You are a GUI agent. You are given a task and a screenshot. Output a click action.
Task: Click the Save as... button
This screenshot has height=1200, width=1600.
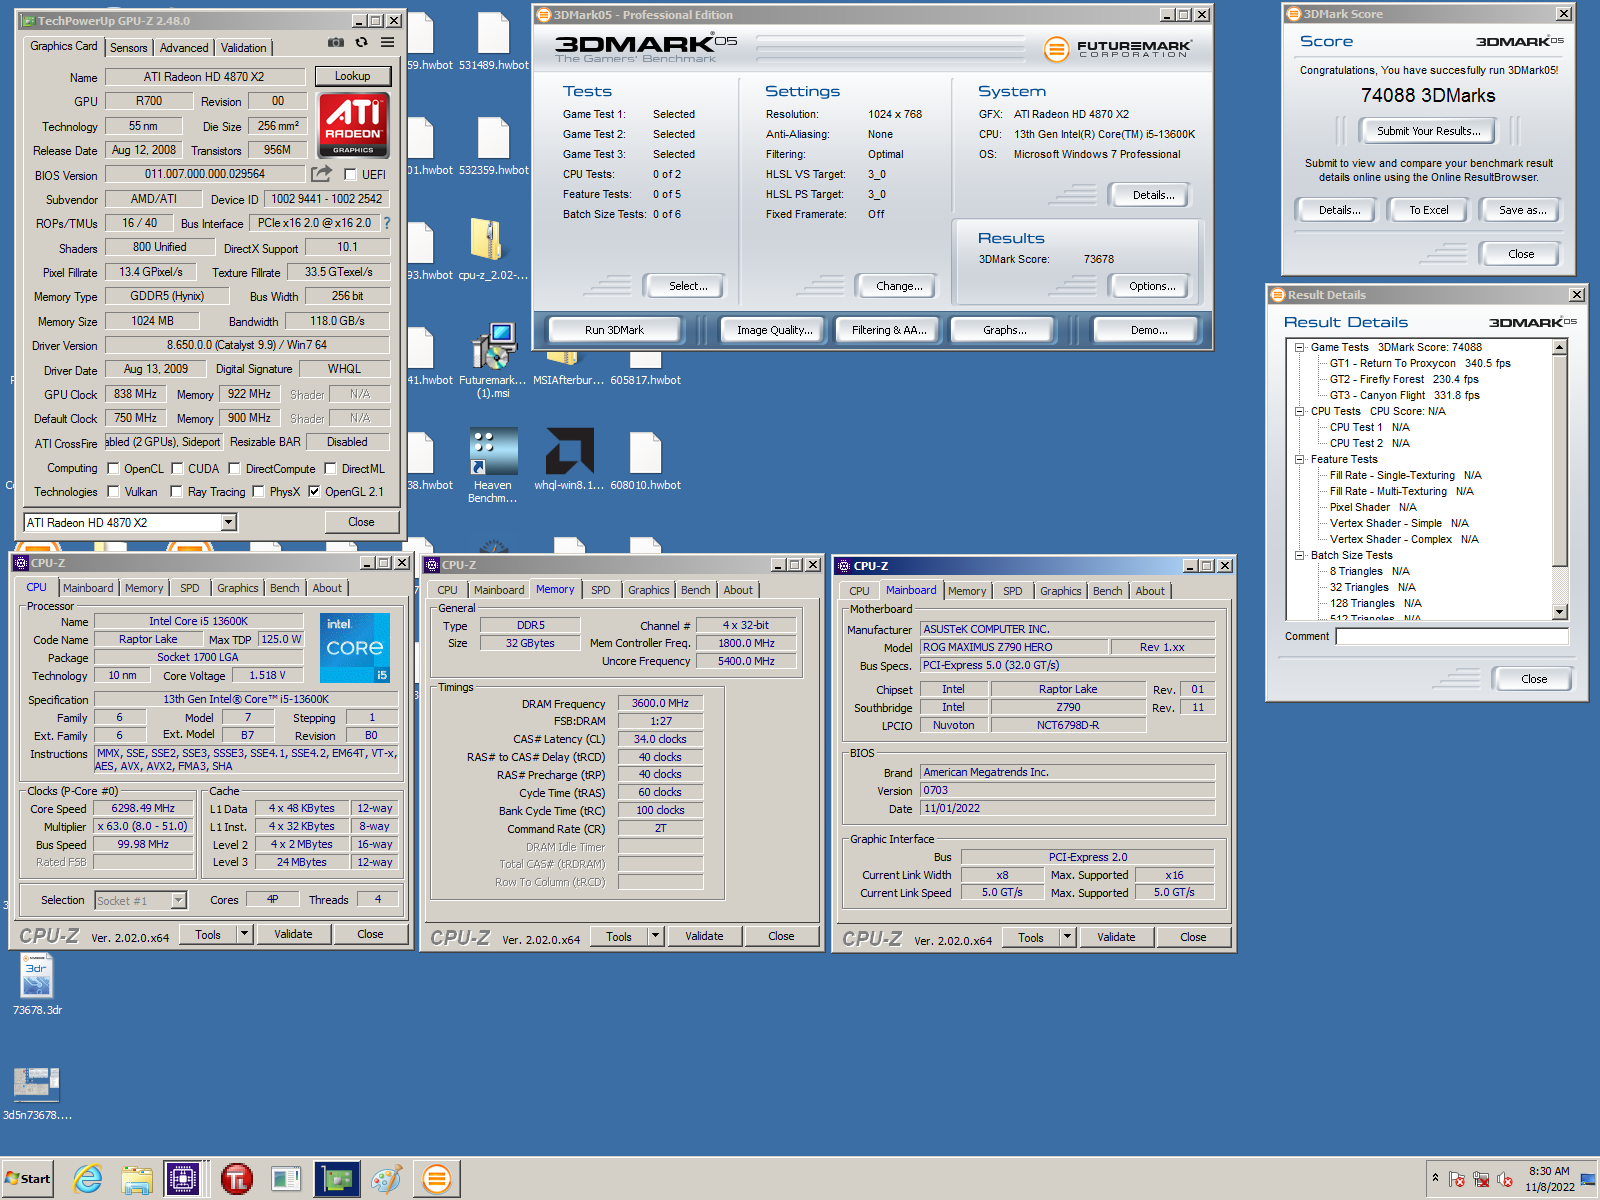click(x=1522, y=210)
